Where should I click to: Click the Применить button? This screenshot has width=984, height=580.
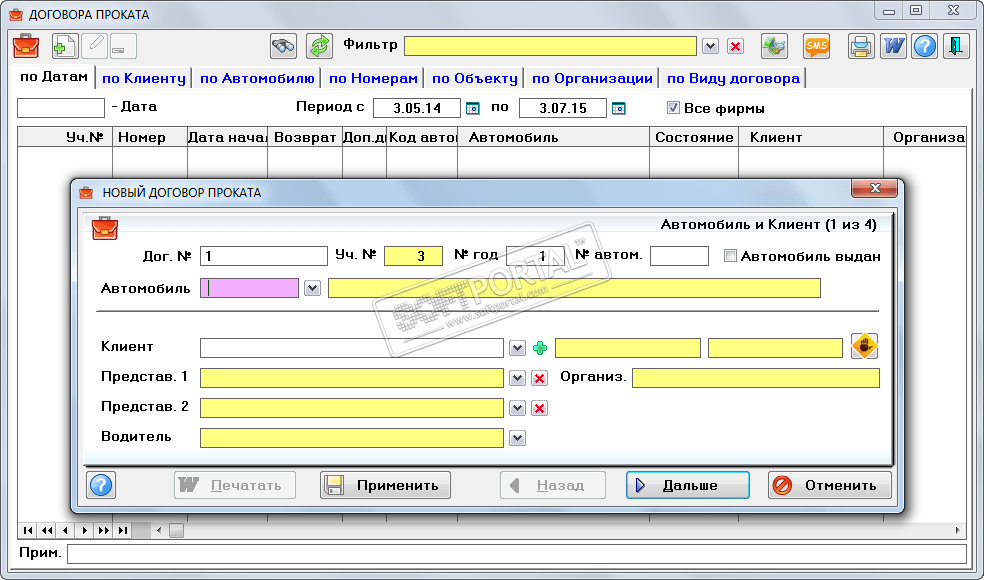pyautogui.click(x=385, y=485)
